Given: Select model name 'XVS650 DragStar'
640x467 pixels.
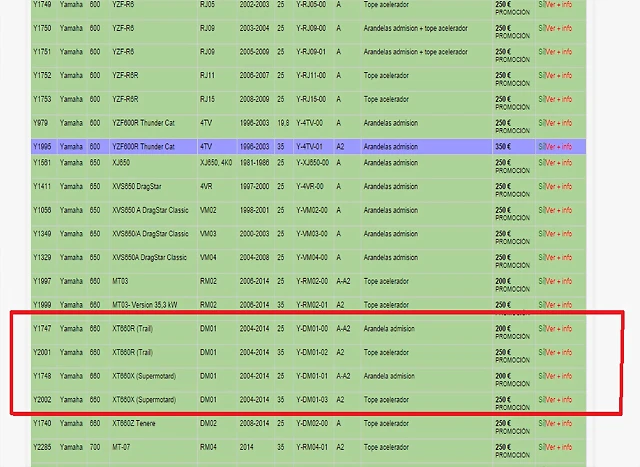Looking at the screenshot, I should coord(137,186).
